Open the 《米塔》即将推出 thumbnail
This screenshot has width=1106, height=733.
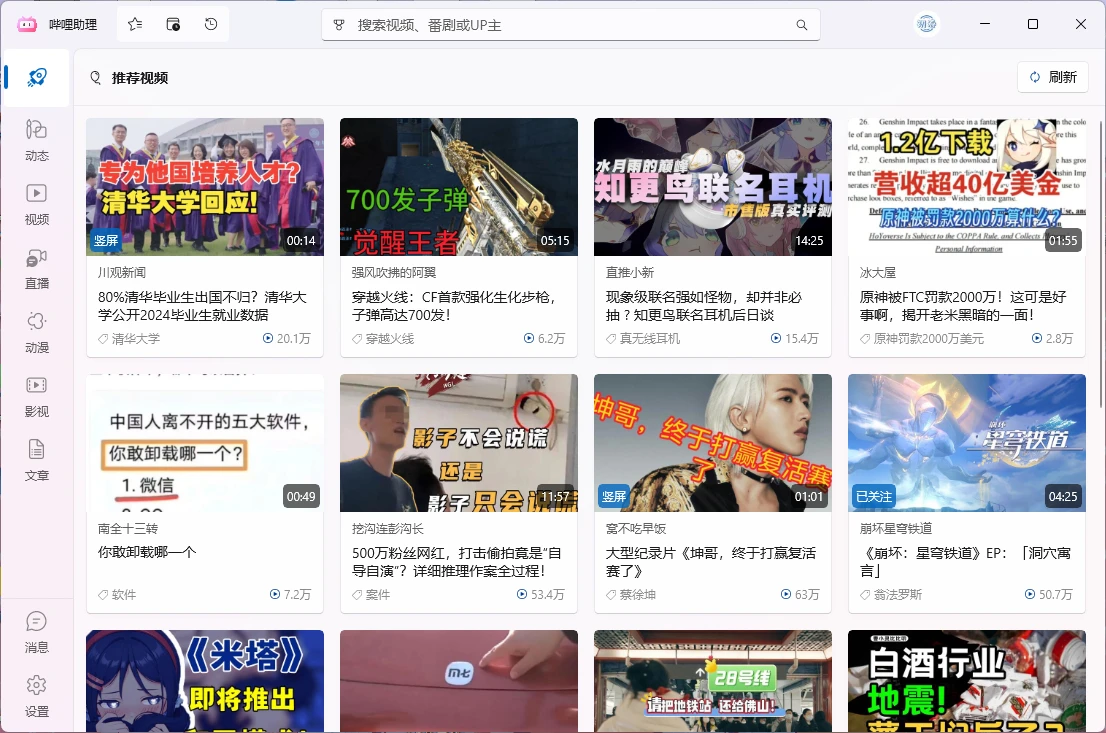[x=205, y=681]
